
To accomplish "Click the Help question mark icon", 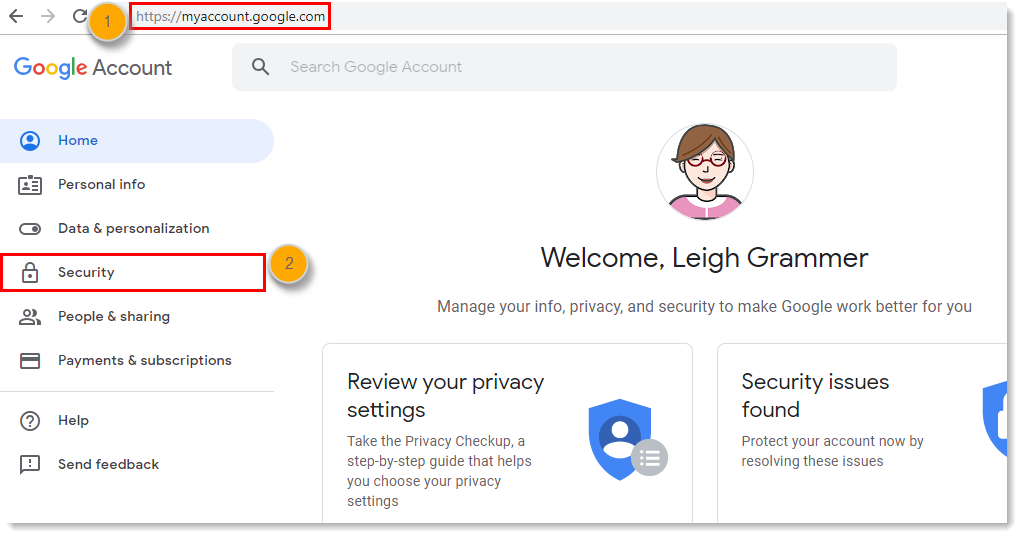I will 30,421.
